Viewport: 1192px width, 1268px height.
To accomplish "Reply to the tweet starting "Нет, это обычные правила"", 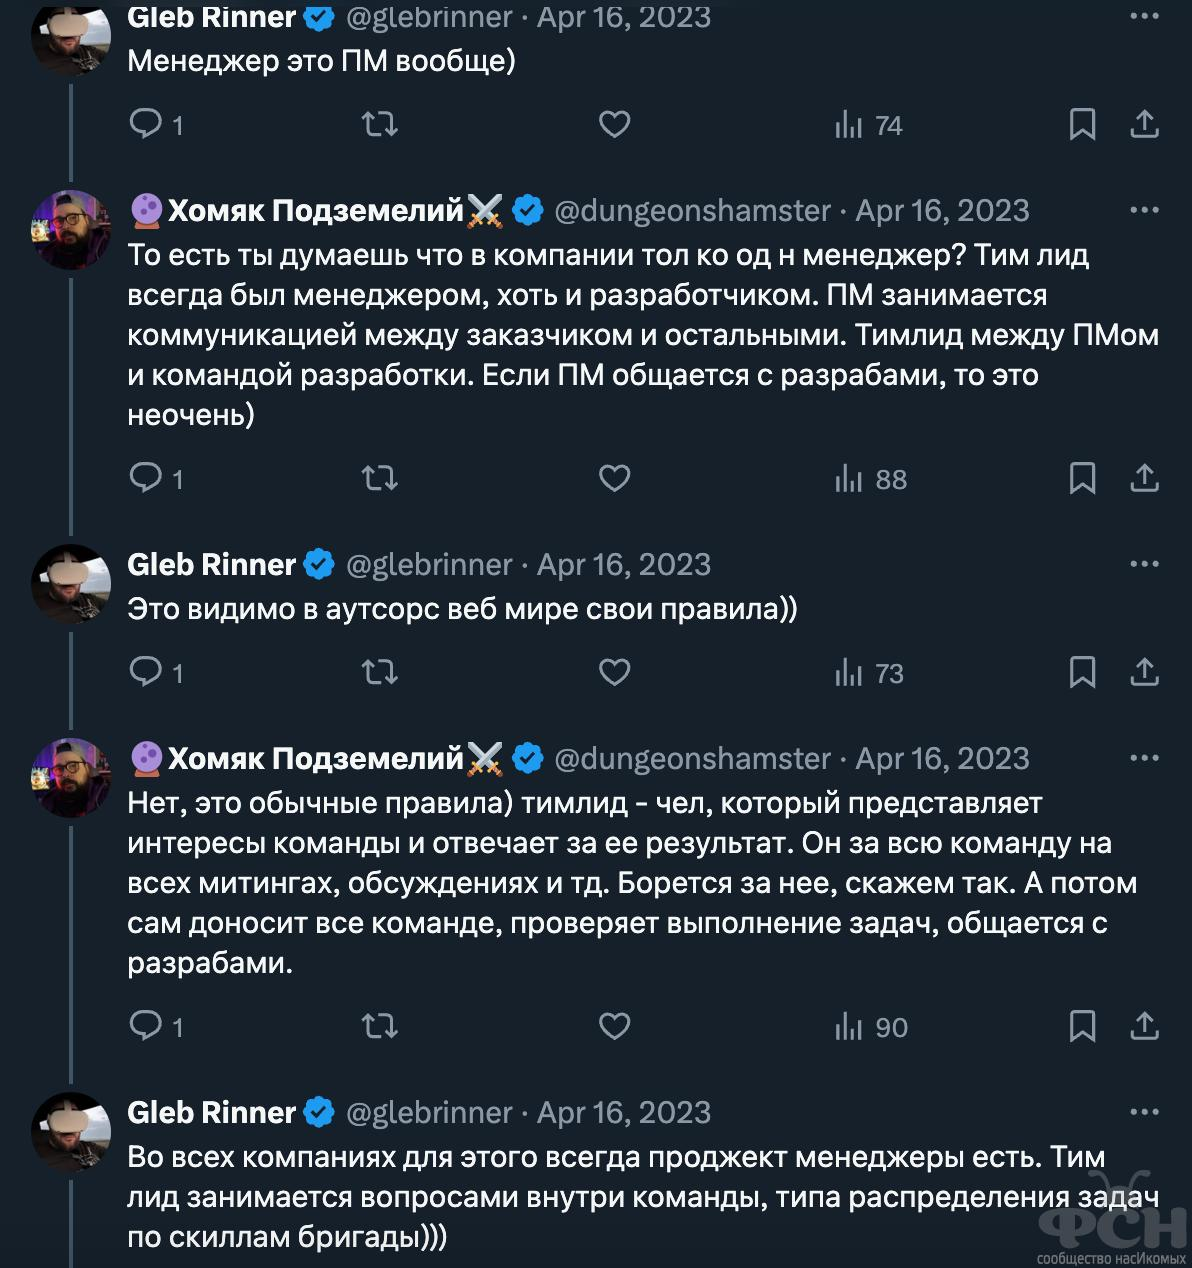I will click(x=147, y=1027).
